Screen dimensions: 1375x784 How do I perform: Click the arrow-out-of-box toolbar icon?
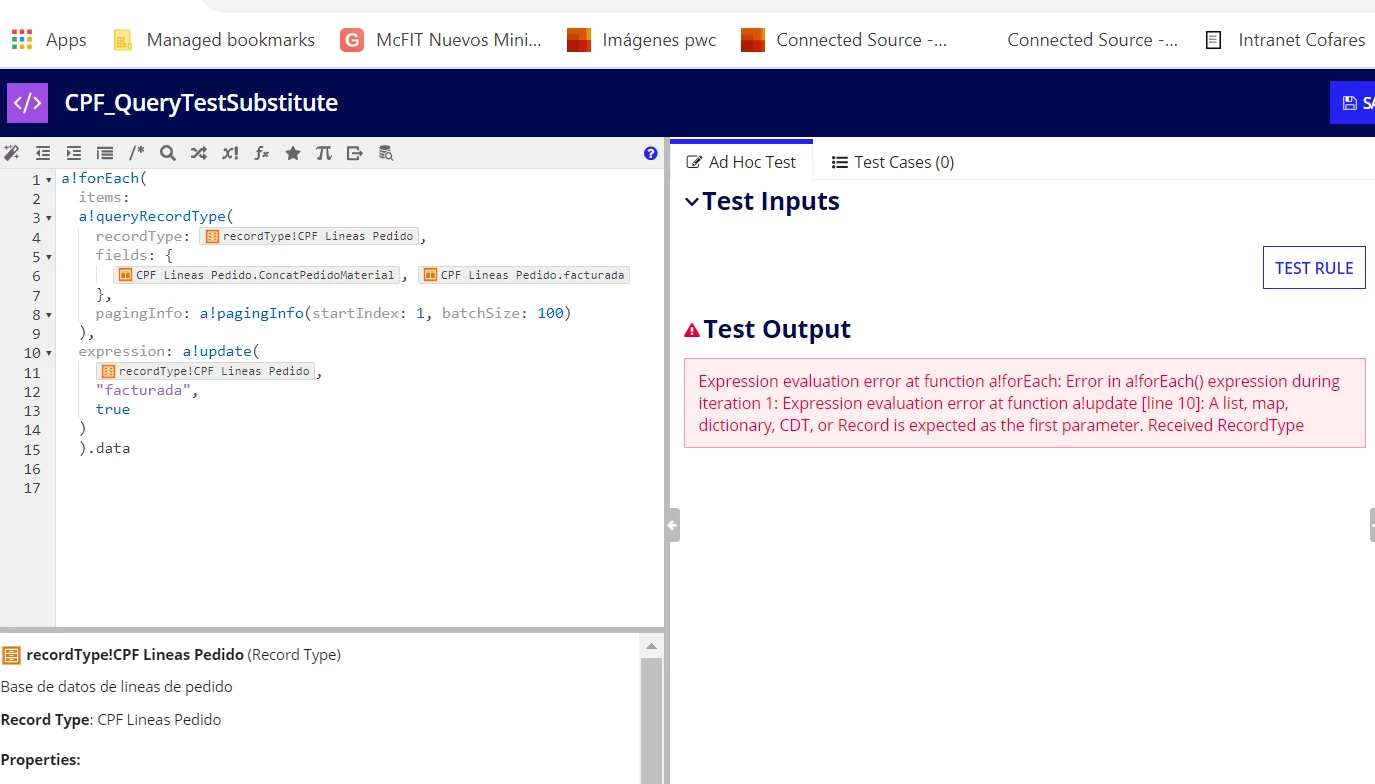(x=354, y=153)
